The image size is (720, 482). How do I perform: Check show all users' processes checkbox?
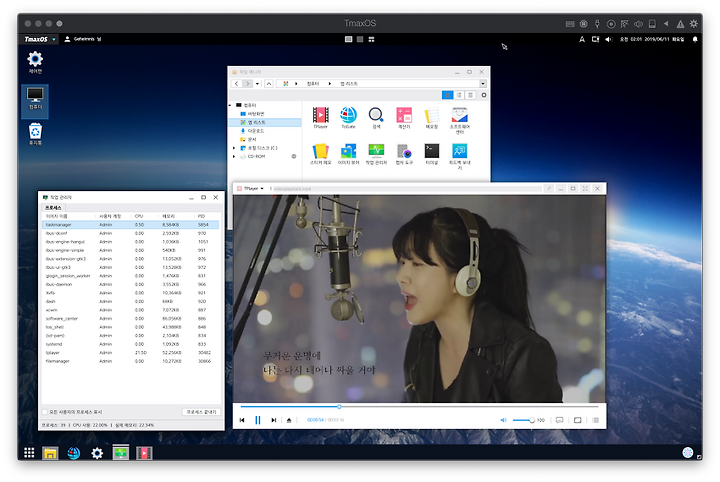coord(45,412)
